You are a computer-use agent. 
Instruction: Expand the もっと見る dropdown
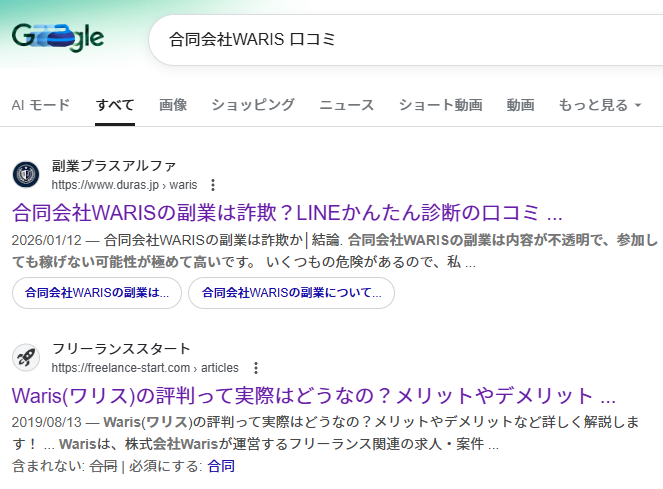(600, 105)
